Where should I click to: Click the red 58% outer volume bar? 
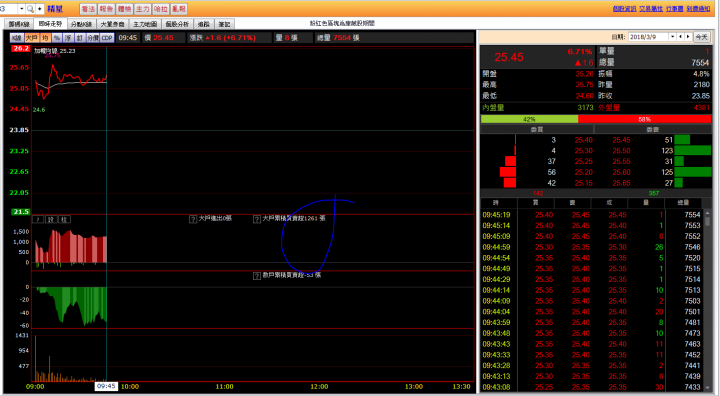click(644, 119)
